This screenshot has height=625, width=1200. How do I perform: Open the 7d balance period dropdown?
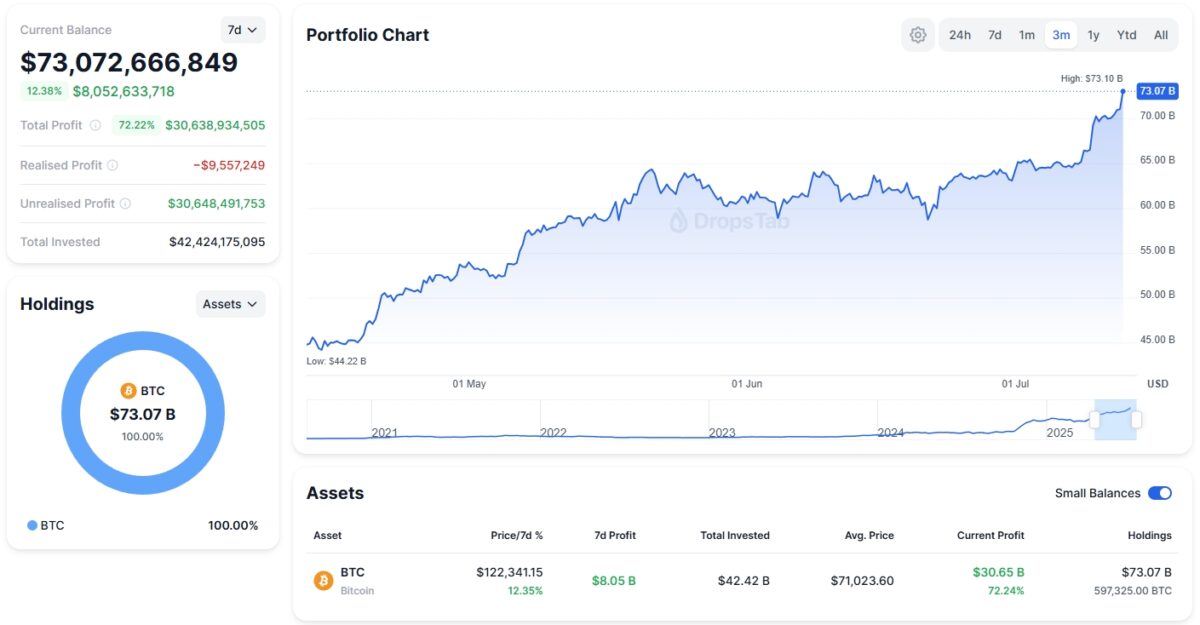(x=242, y=30)
